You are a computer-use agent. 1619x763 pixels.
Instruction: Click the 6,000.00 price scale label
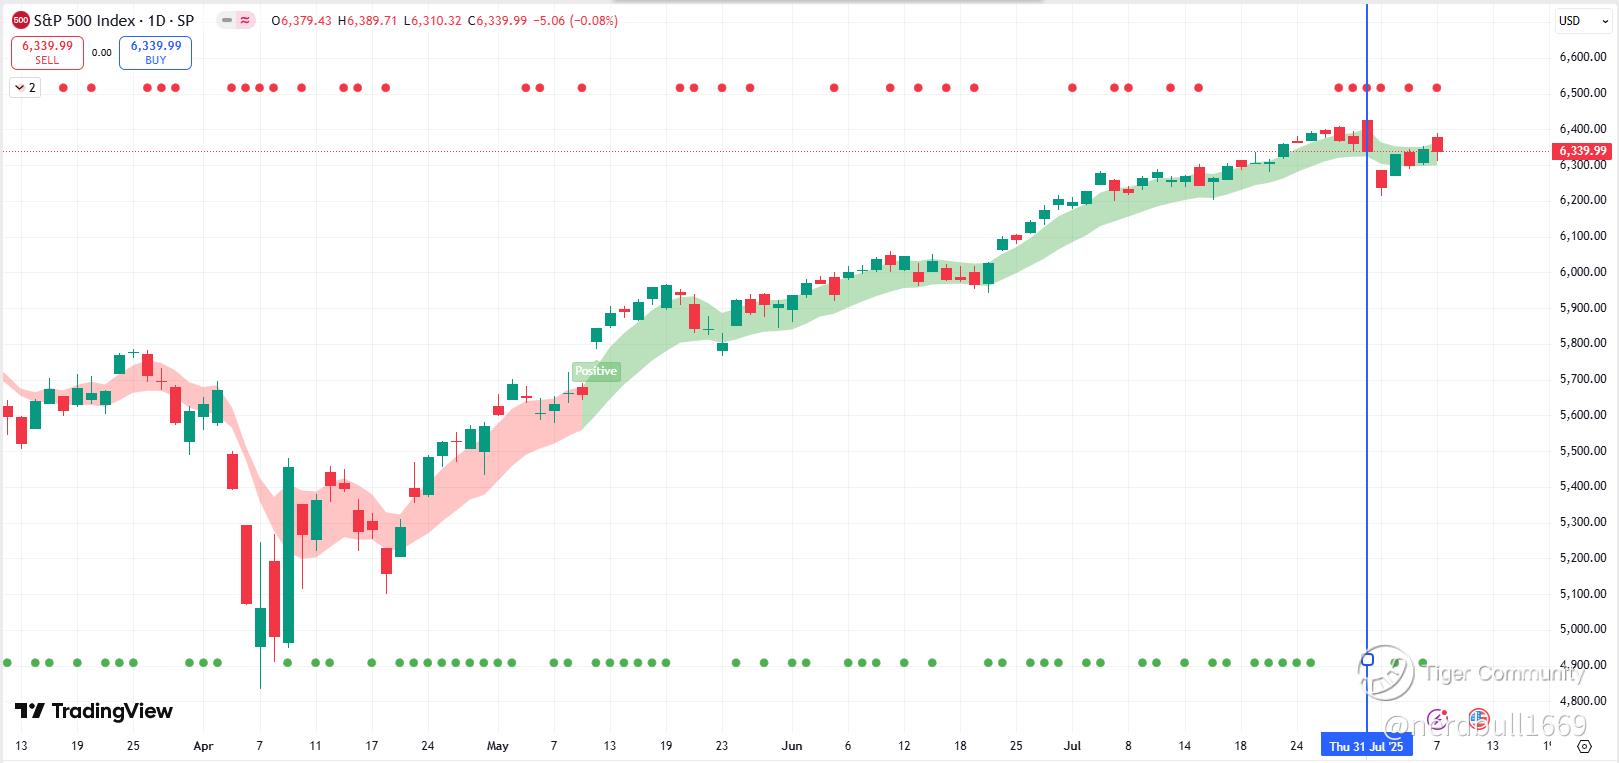[x=1582, y=272]
